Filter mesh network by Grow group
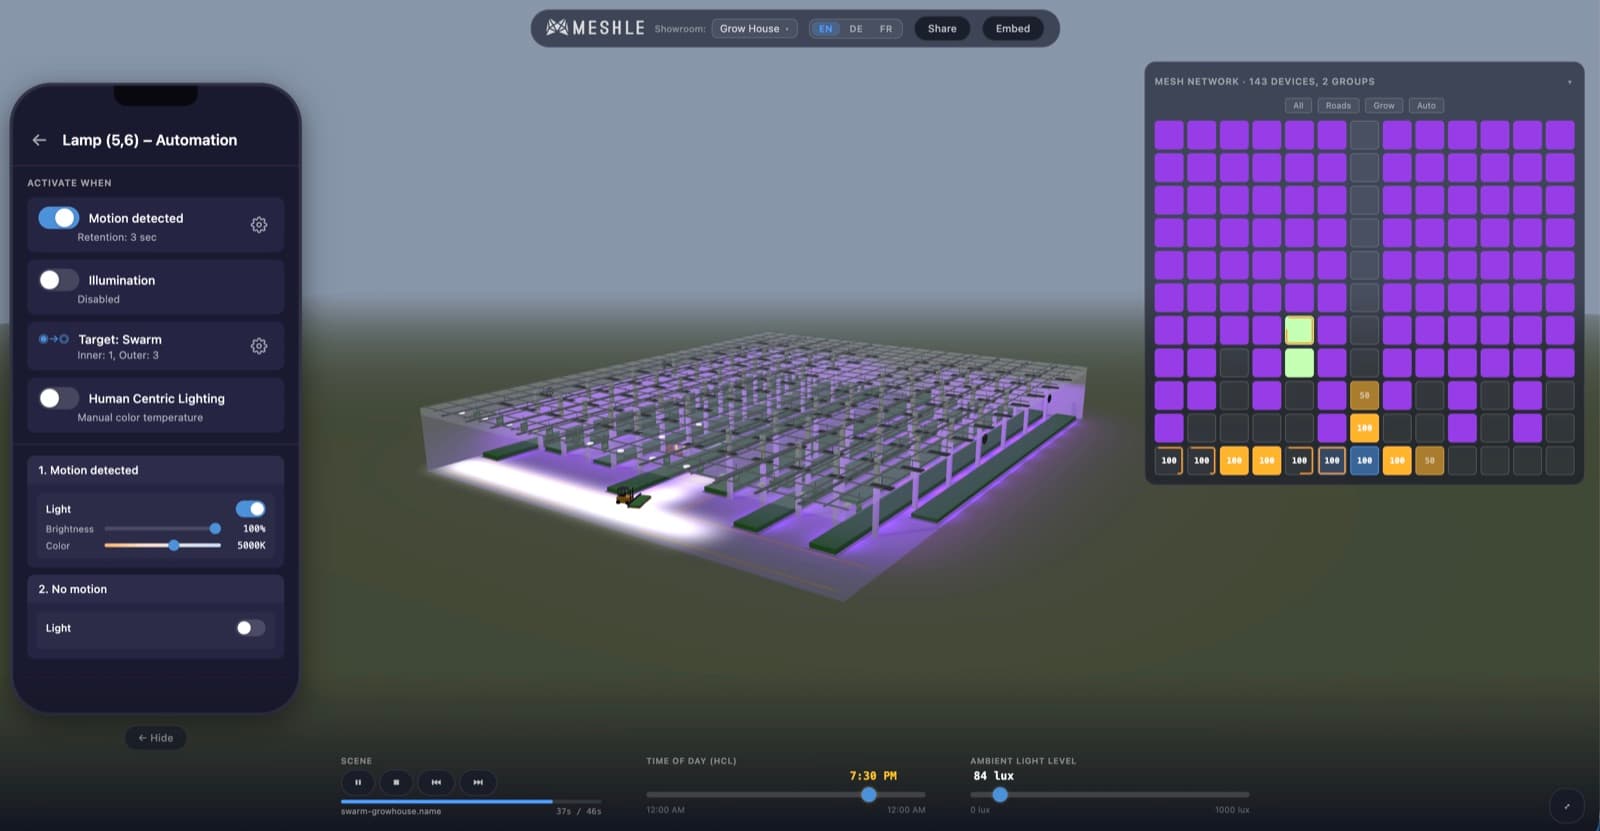The image size is (1600, 831). pos(1384,105)
